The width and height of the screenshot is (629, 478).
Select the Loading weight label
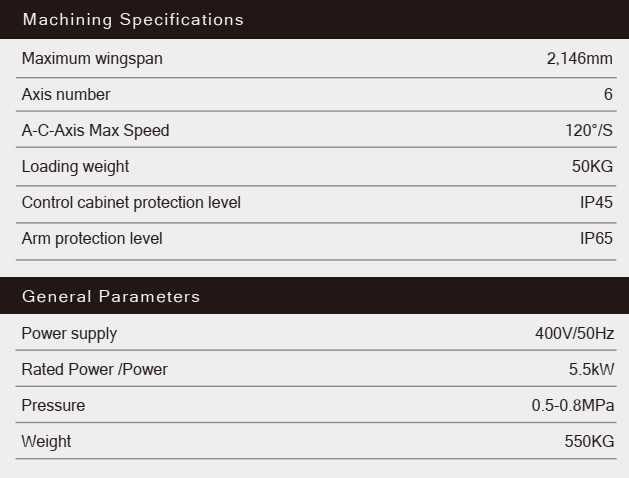click(x=76, y=167)
